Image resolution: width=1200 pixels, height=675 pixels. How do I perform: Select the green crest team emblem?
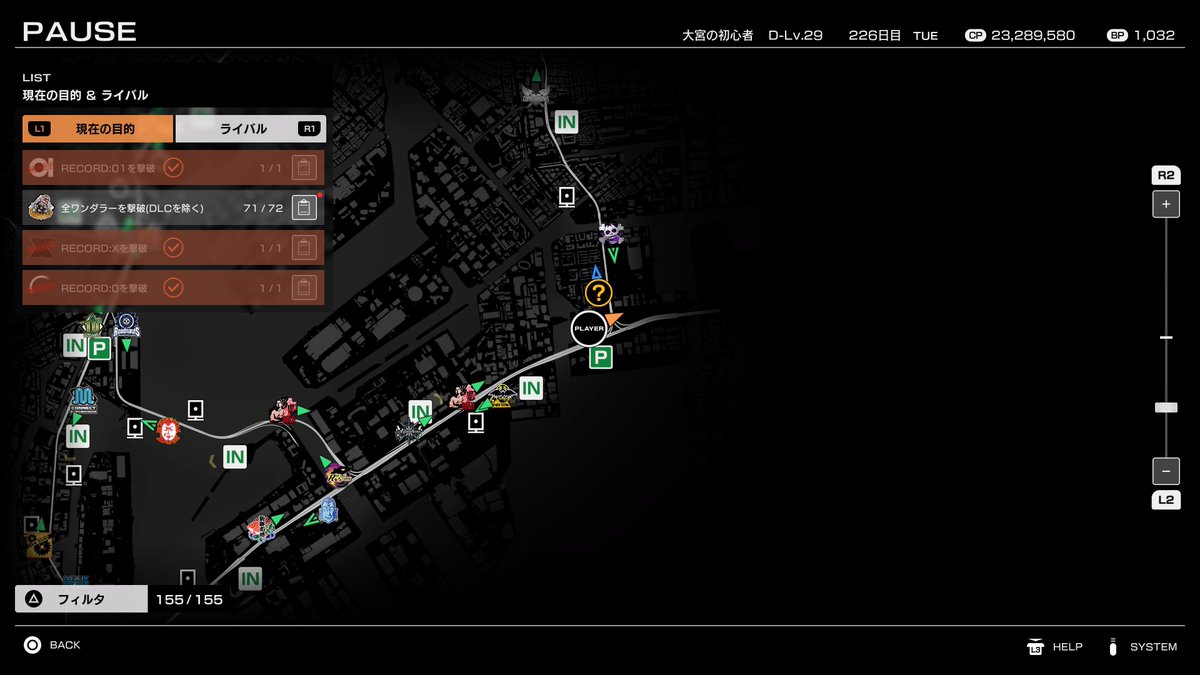click(93, 325)
